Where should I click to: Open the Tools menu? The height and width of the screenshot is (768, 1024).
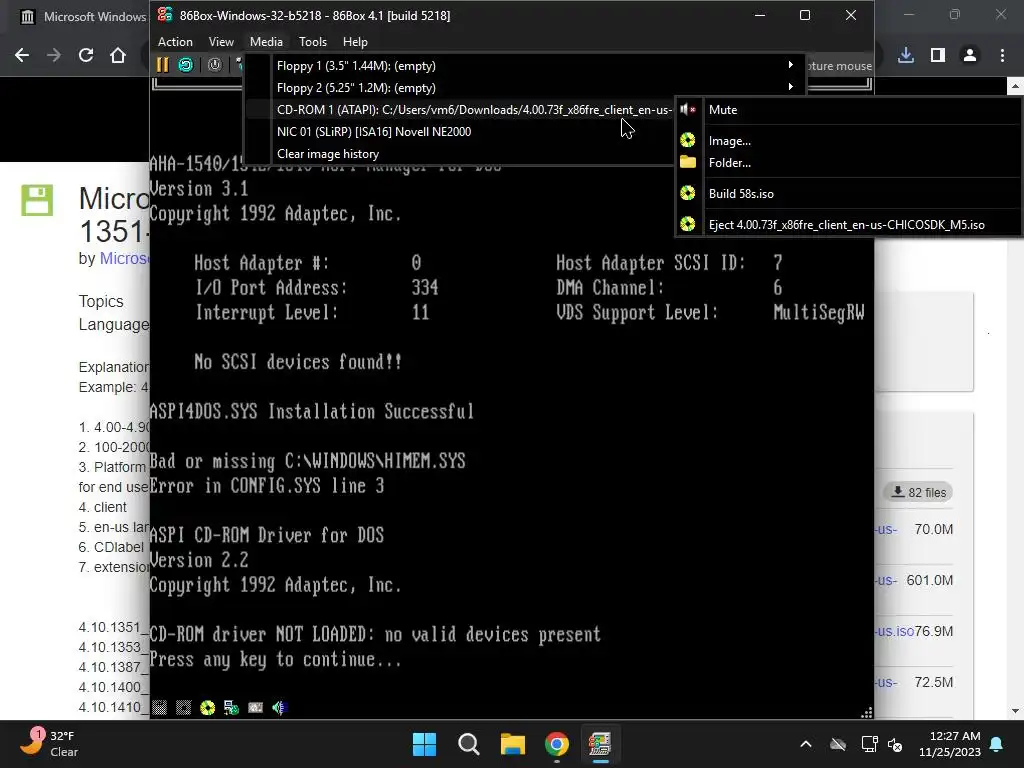313,42
